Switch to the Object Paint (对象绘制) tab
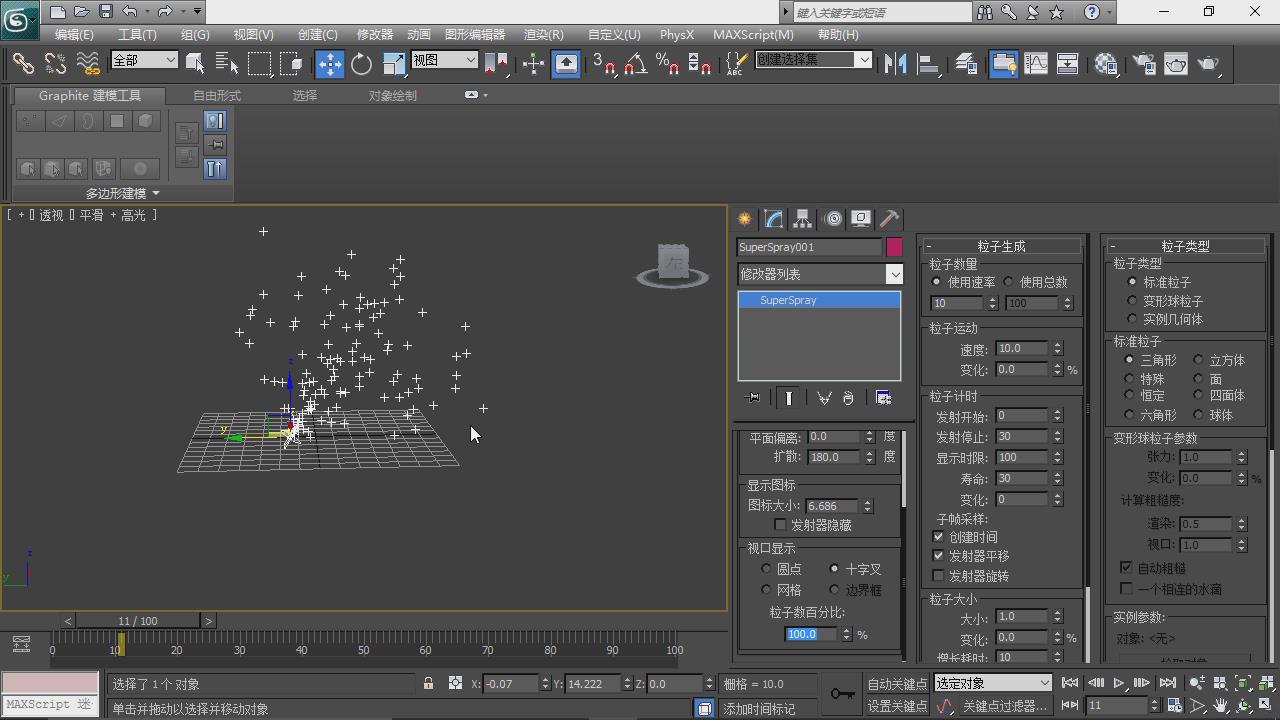The image size is (1280, 720). [x=393, y=95]
